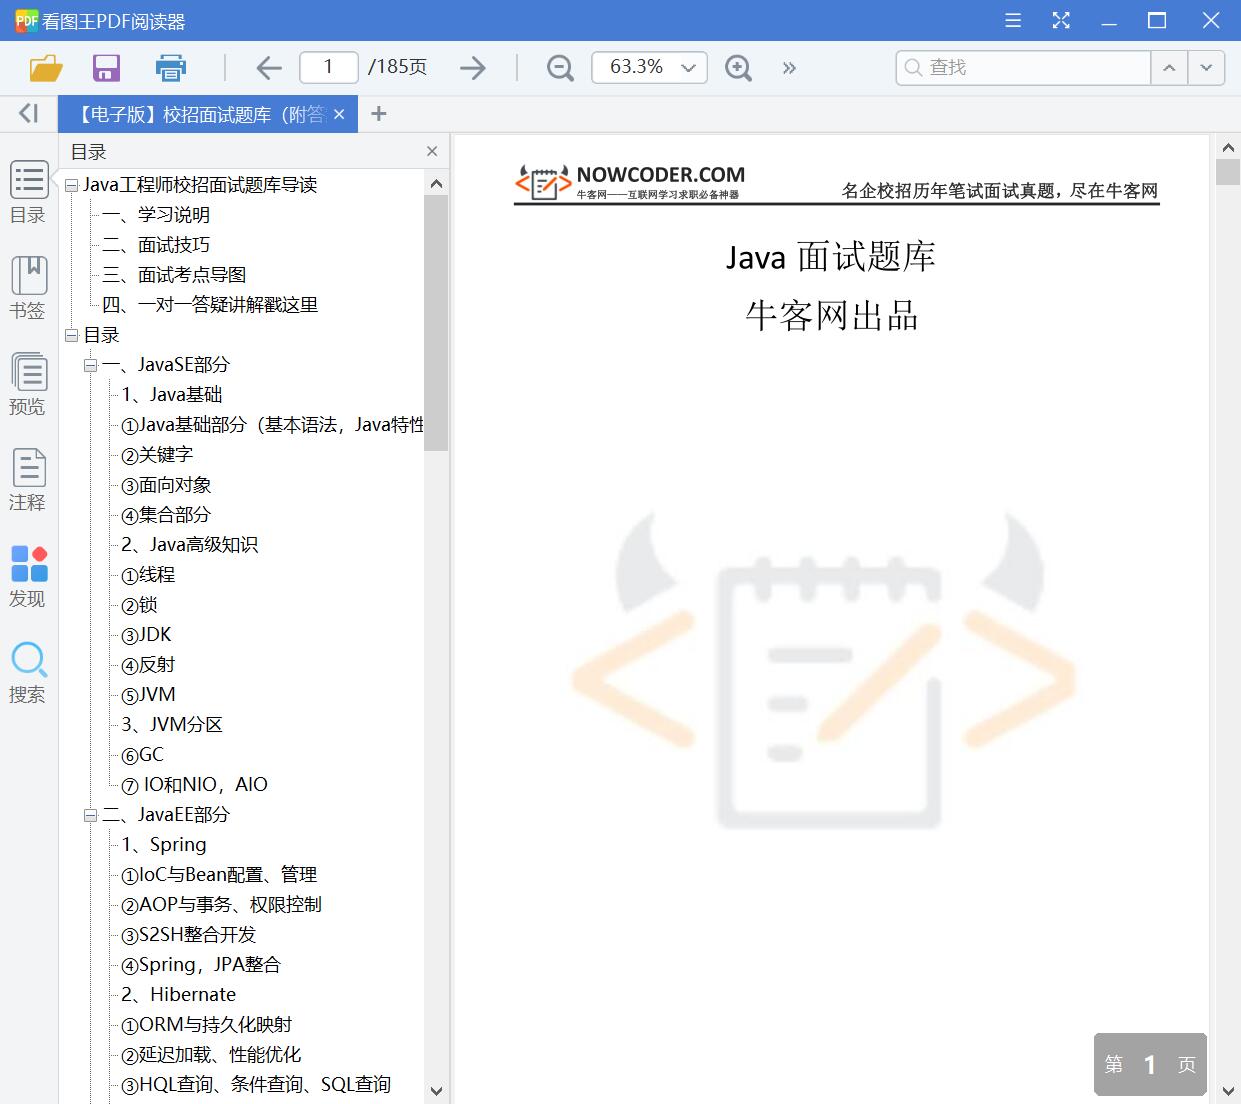Click the page number input field
Screen dimensions: 1241x1104
tap(328, 67)
